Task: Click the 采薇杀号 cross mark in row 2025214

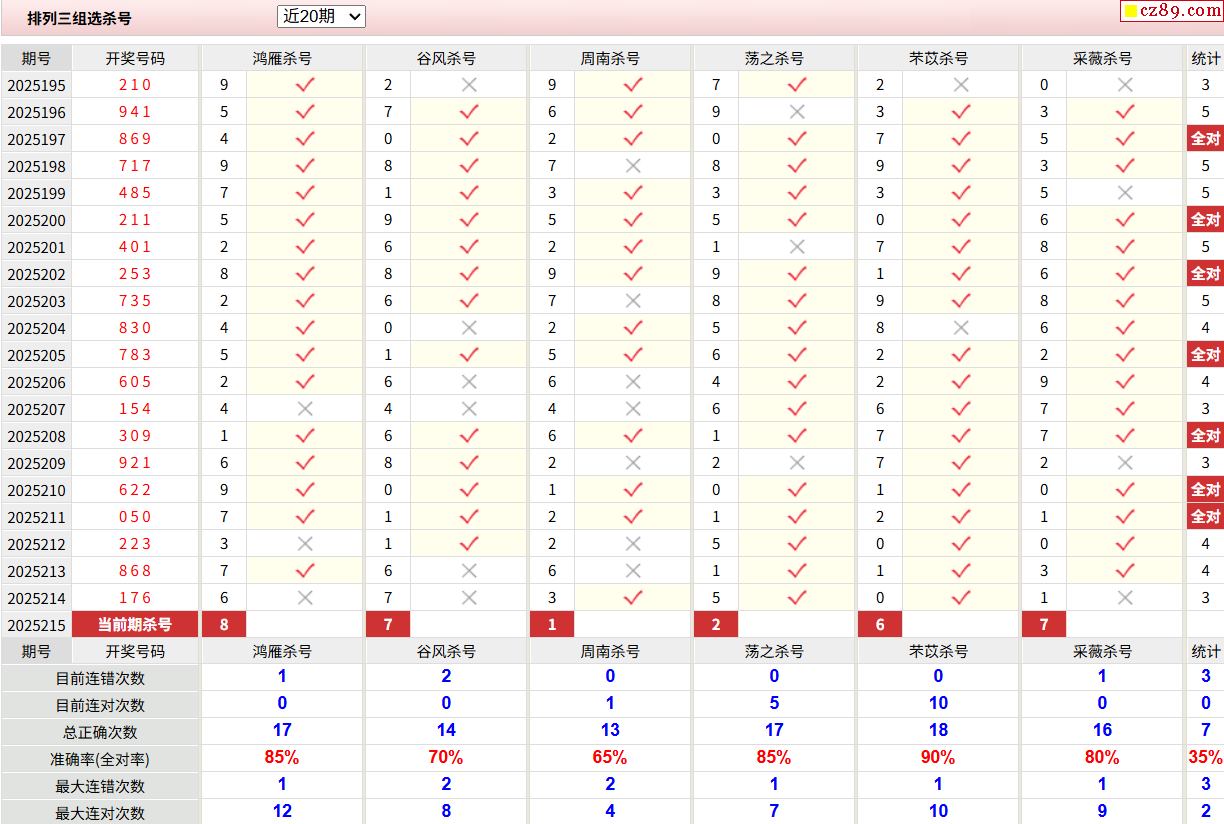Action: pos(1125,598)
